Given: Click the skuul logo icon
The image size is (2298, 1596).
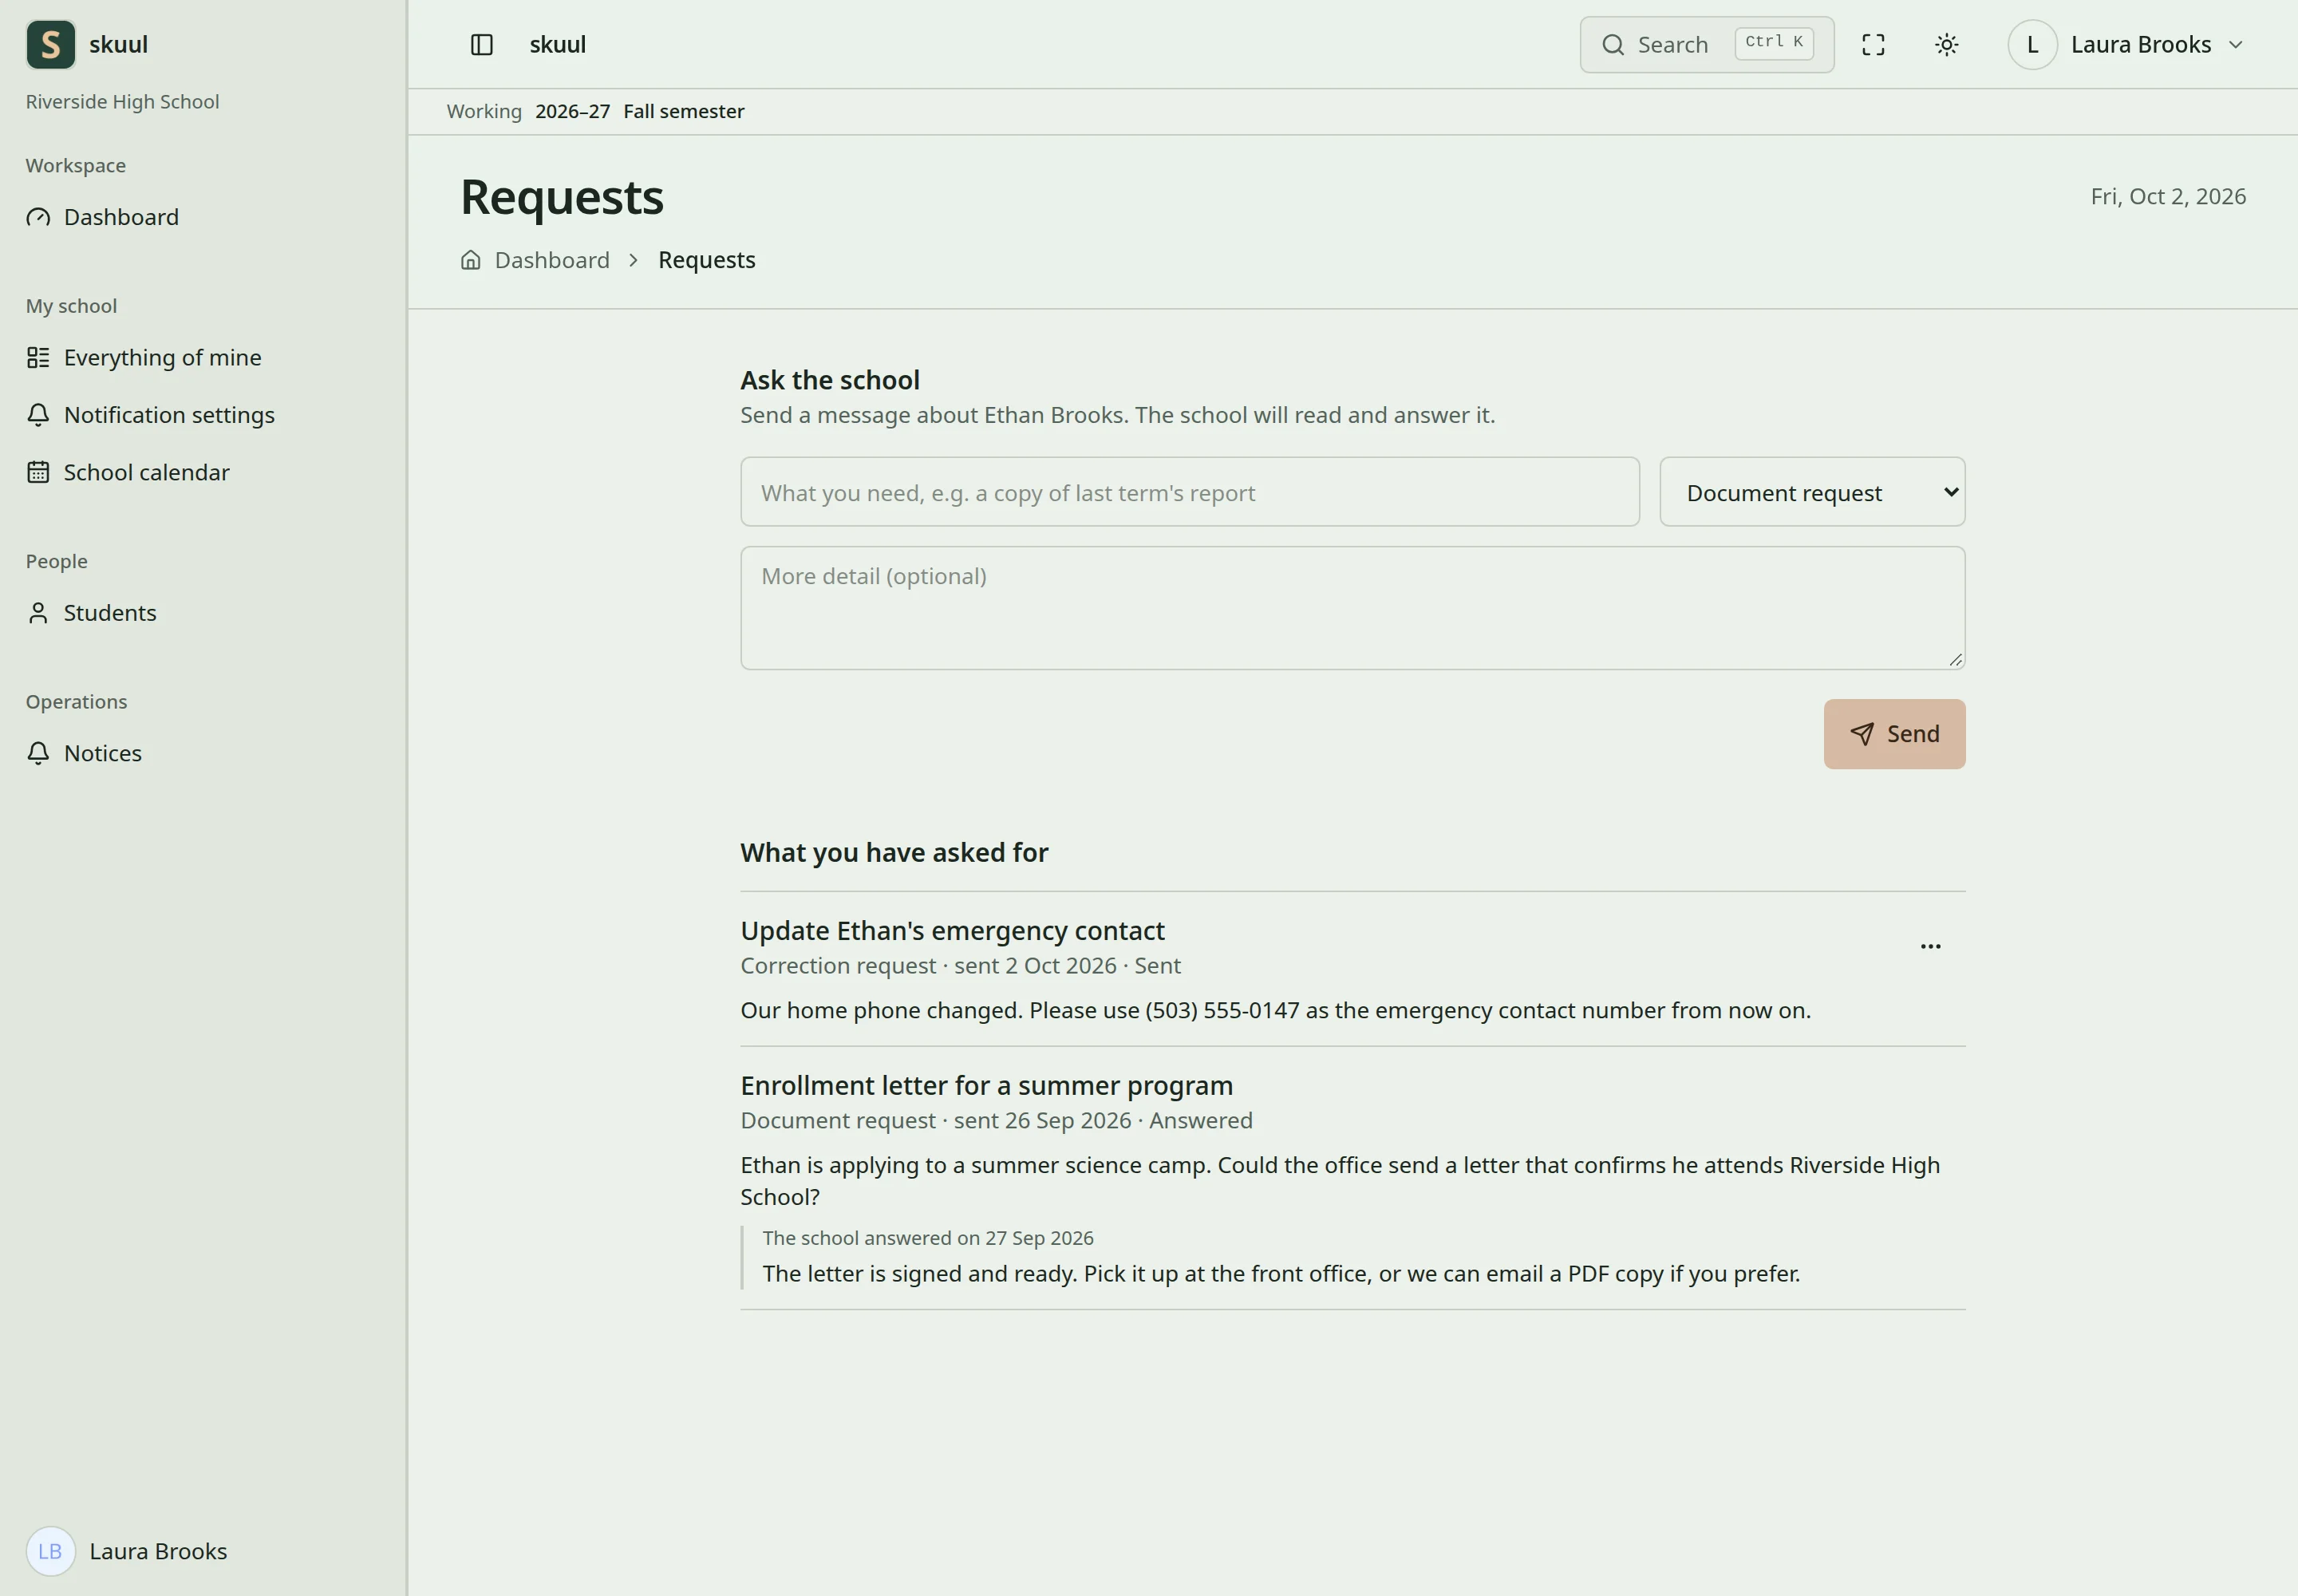Looking at the screenshot, I should (x=50, y=45).
